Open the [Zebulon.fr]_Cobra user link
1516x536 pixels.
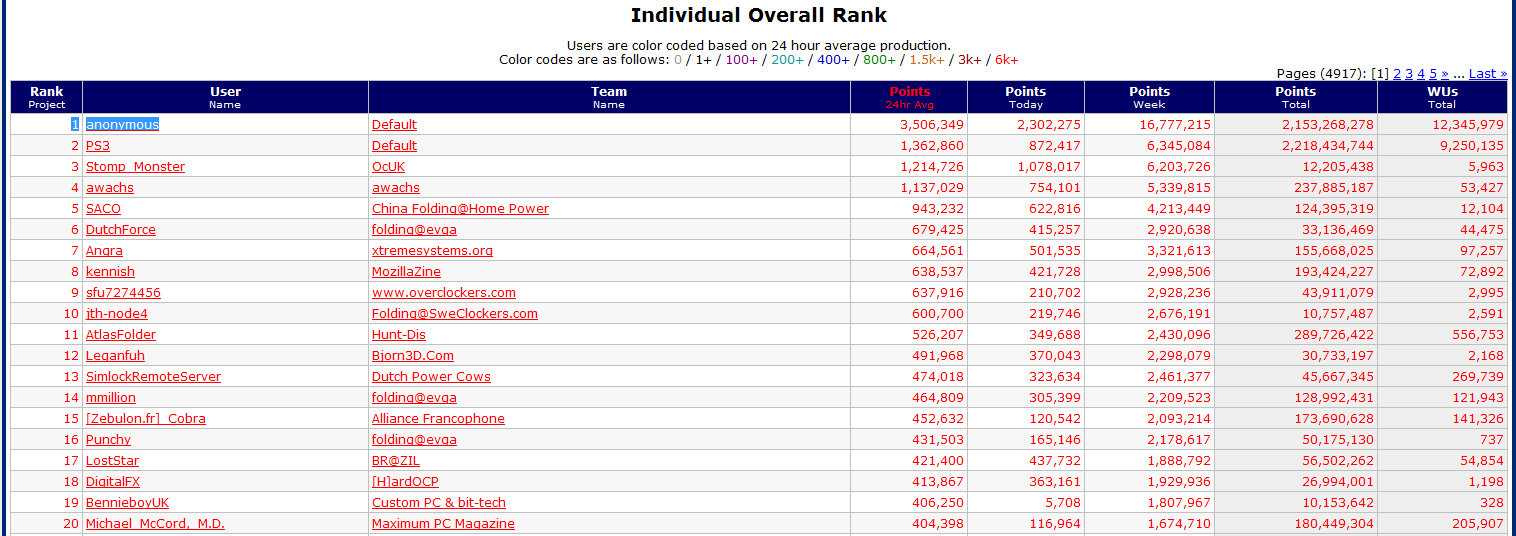[146, 419]
